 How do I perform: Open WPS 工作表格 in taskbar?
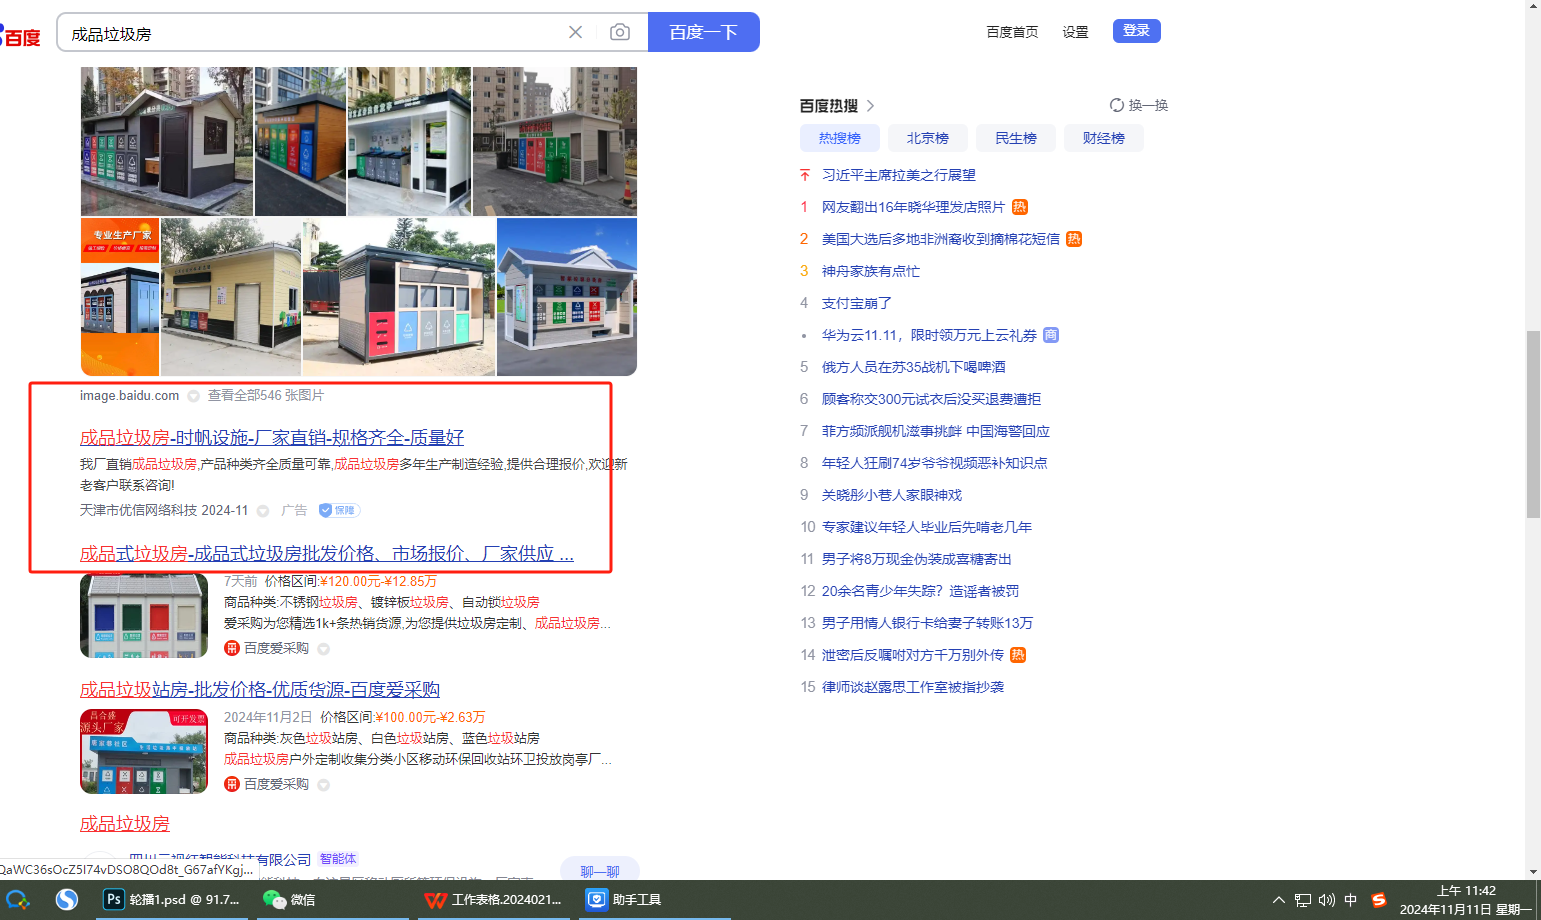click(x=493, y=899)
